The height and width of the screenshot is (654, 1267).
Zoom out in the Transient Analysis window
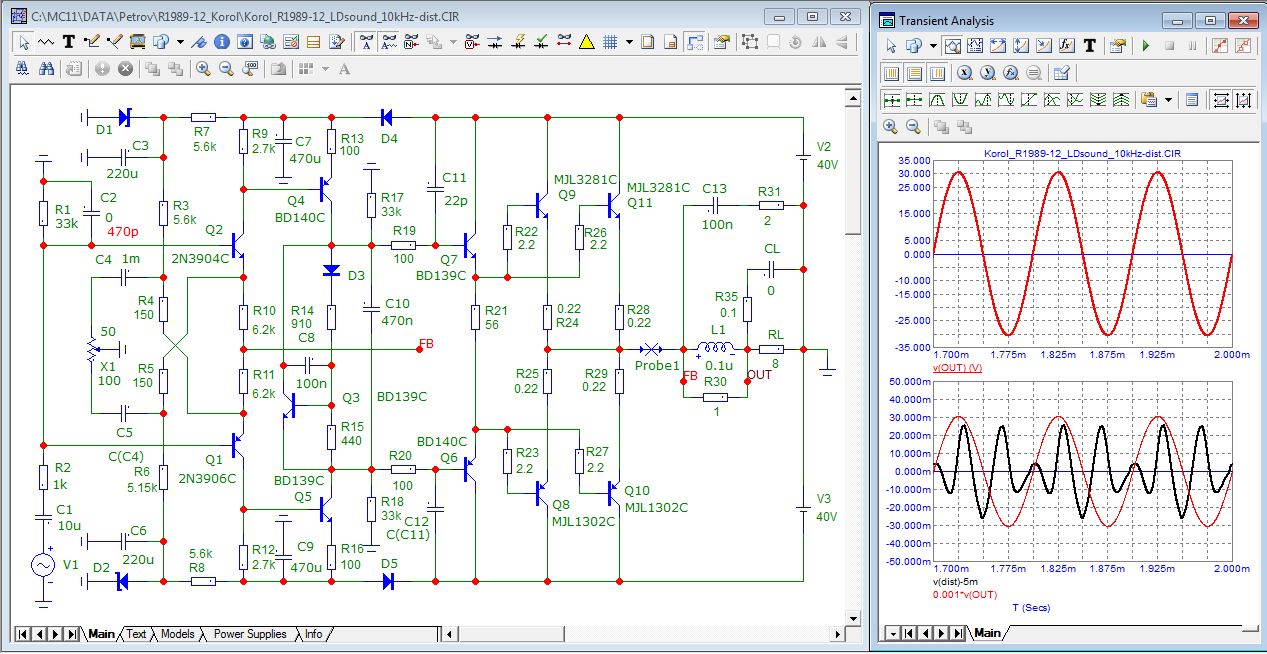click(x=913, y=127)
